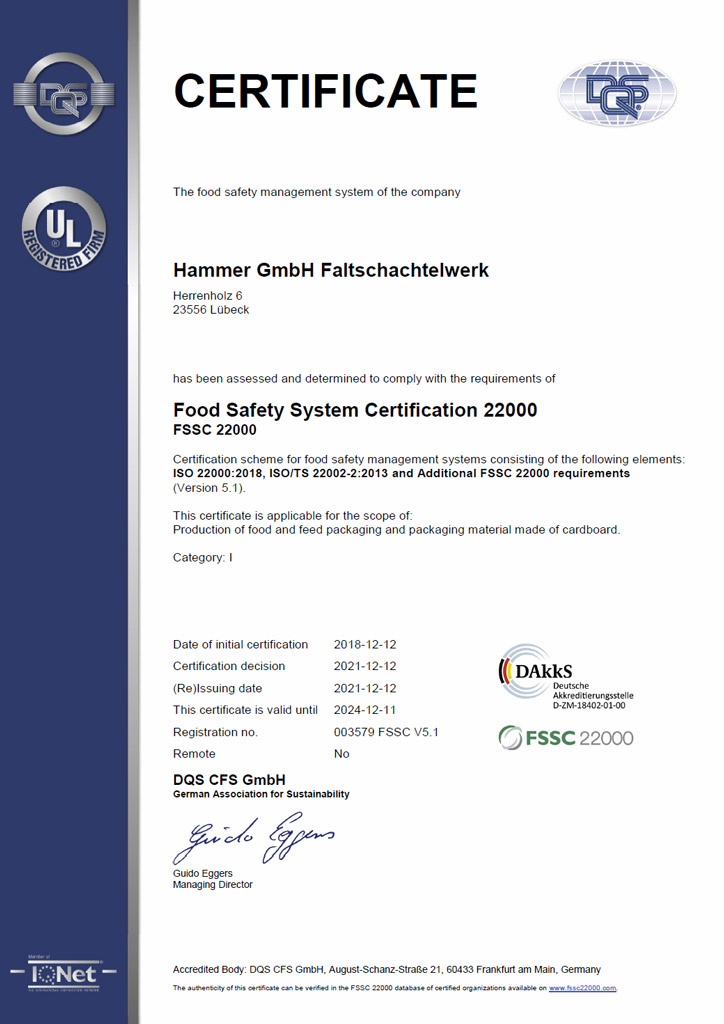Click the DQS CFS GmbH heading
This screenshot has width=724, height=1024.
229,780
